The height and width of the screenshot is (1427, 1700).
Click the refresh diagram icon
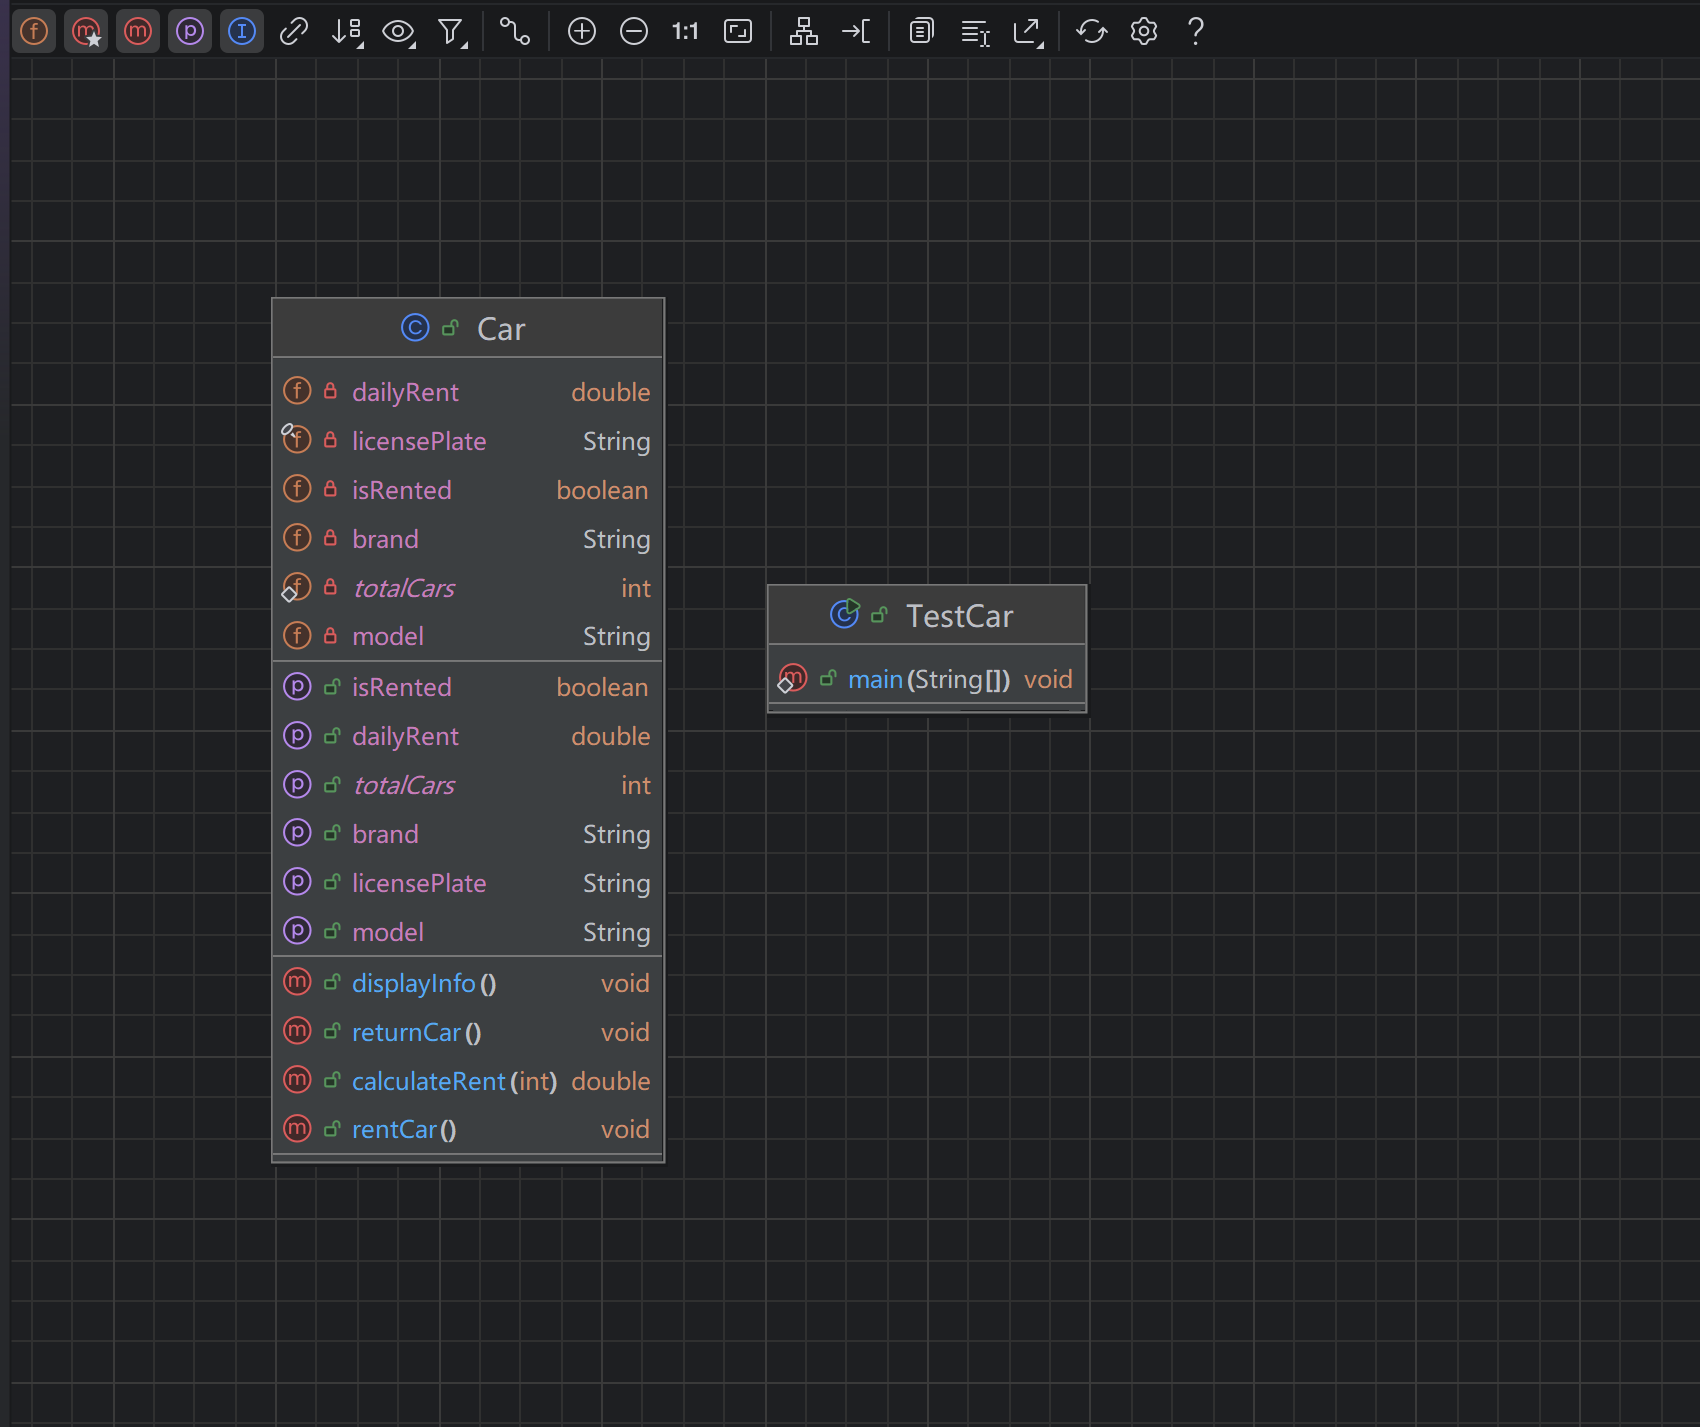(1091, 32)
